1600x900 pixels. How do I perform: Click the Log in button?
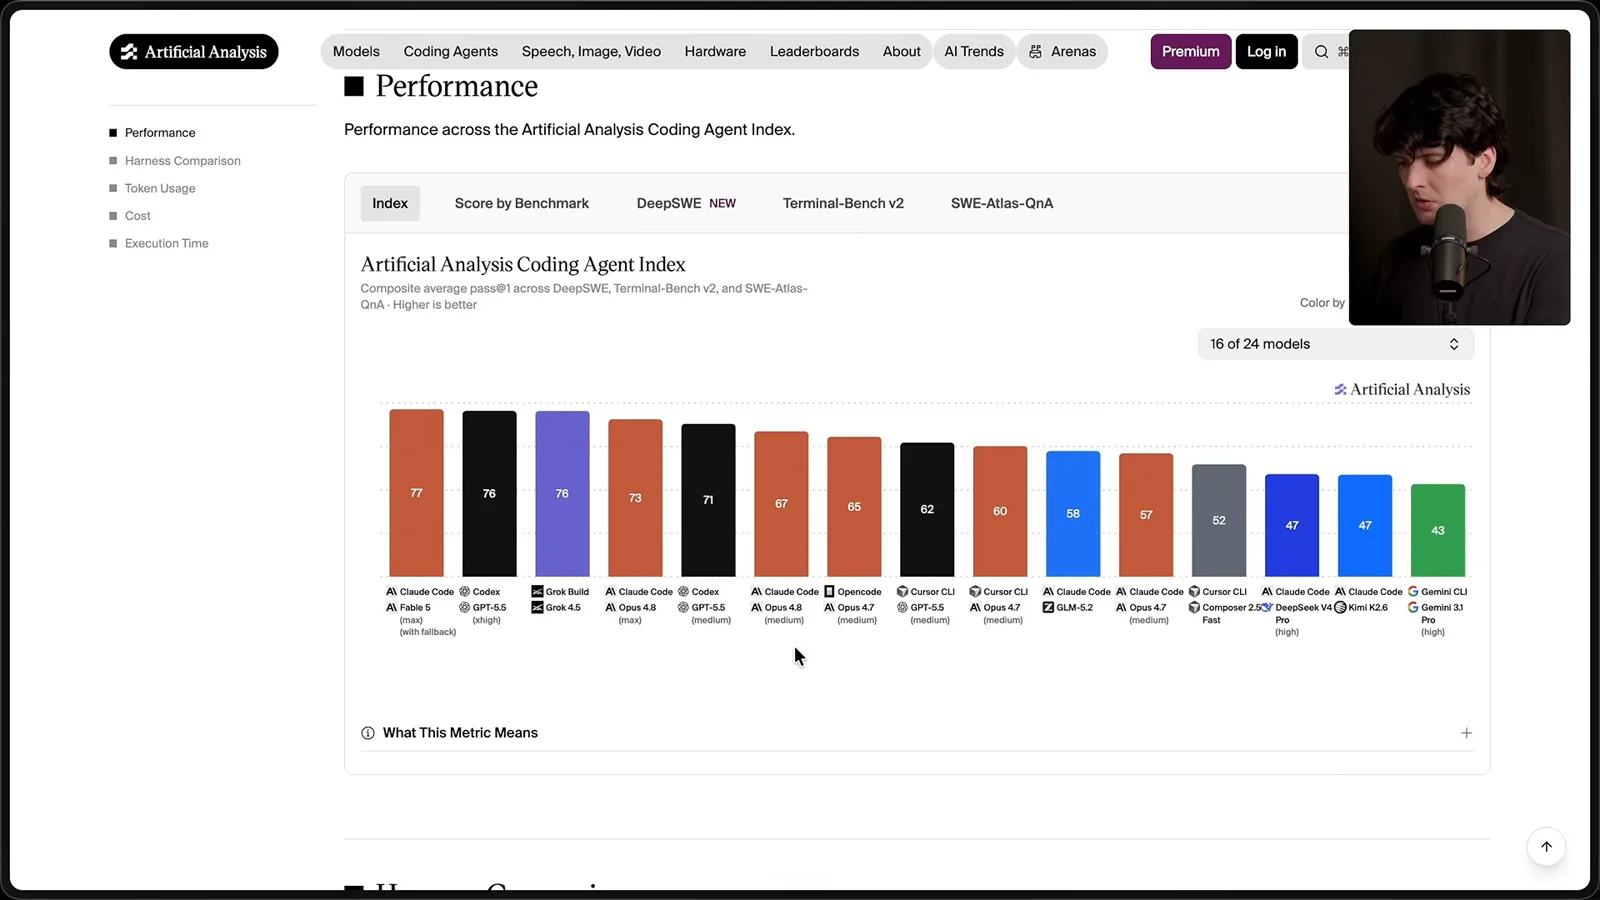tap(1266, 52)
